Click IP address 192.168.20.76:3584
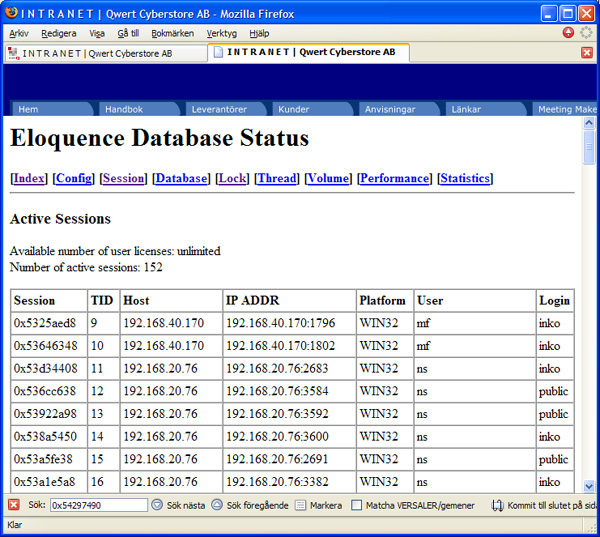 (277, 391)
